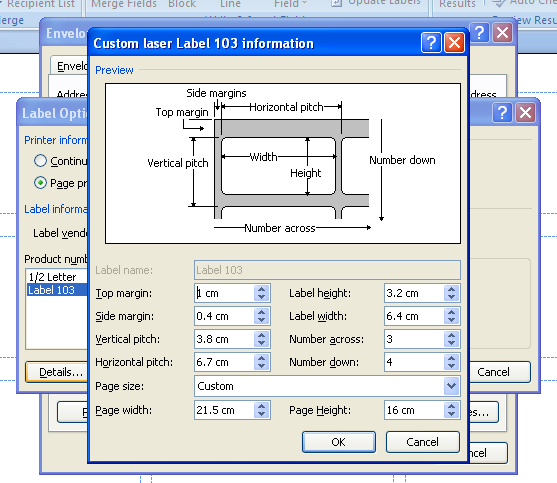Select Page printers radio in Label Options
Viewport: 557px width, 483px height.
coord(40,183)
